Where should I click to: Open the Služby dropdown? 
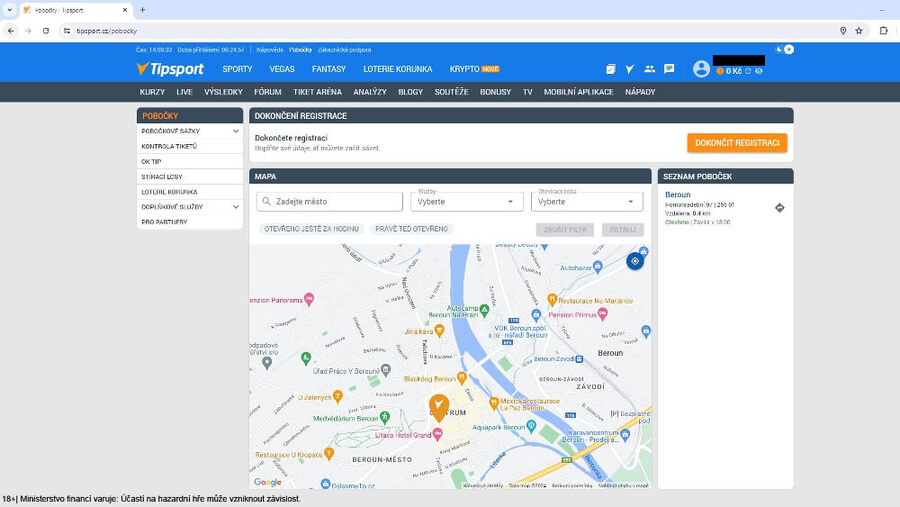pyautogui.click(x=467, y=202)
